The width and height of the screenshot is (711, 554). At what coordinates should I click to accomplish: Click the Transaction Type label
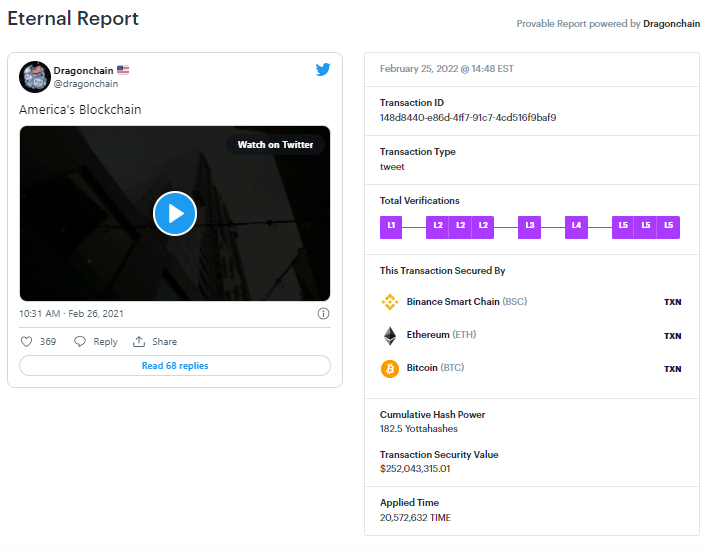click(418, 152)
